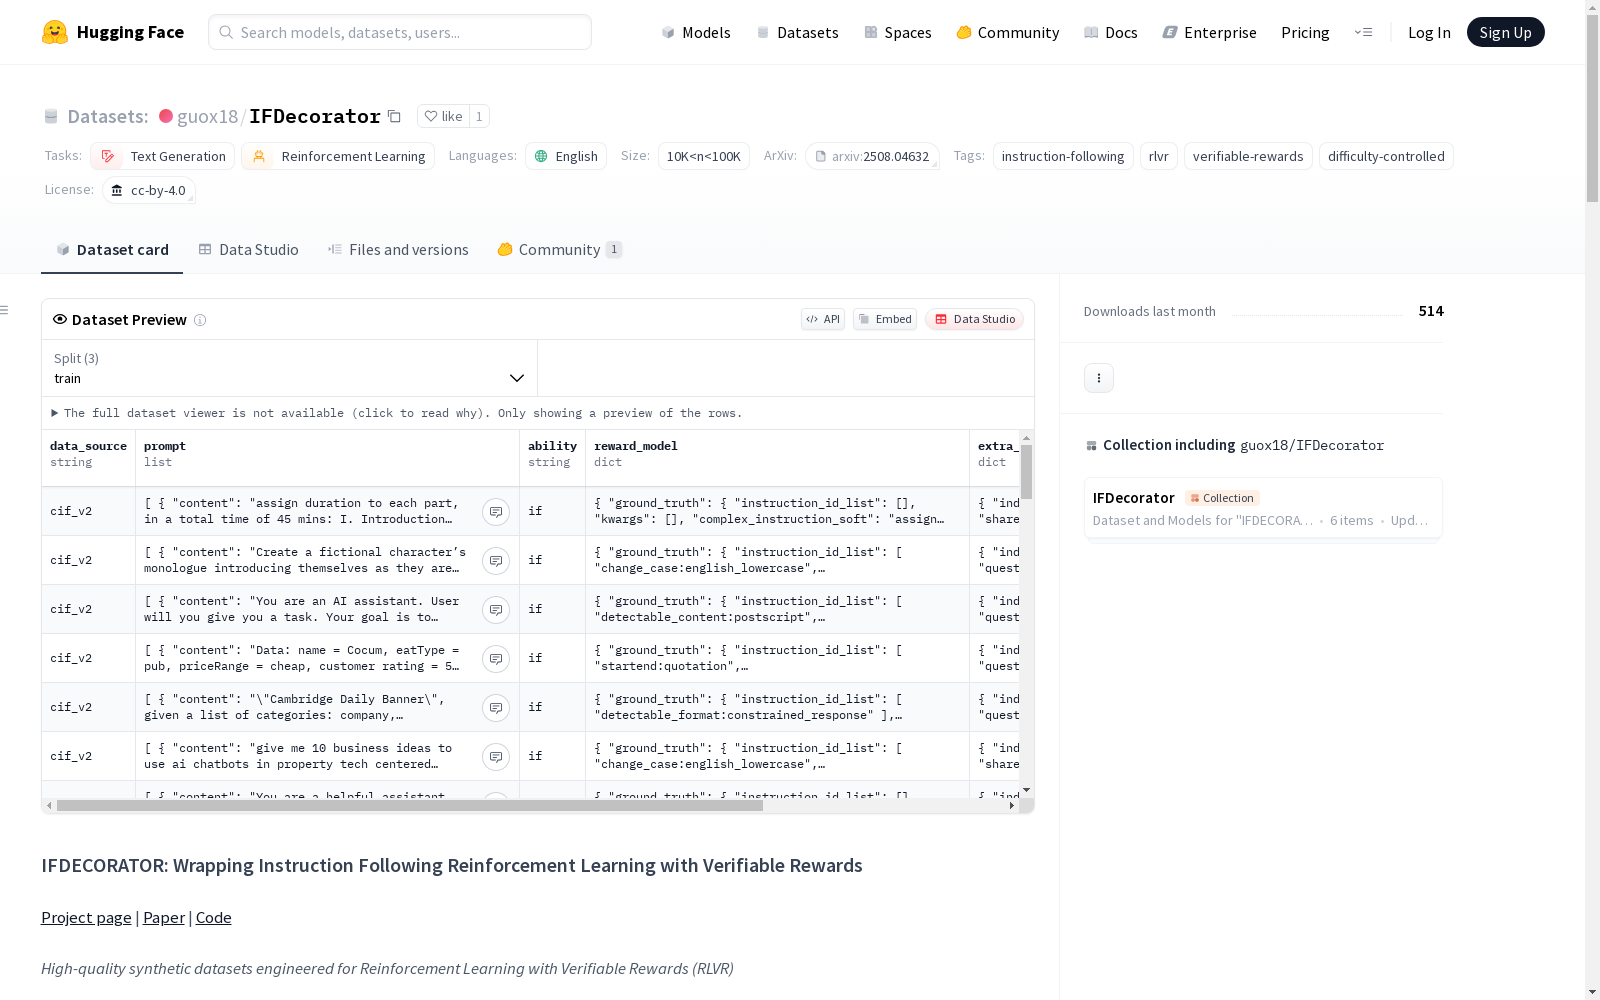Open Datasets in the top navigation
This screenshot has height=1000, width=1600.
797,32
